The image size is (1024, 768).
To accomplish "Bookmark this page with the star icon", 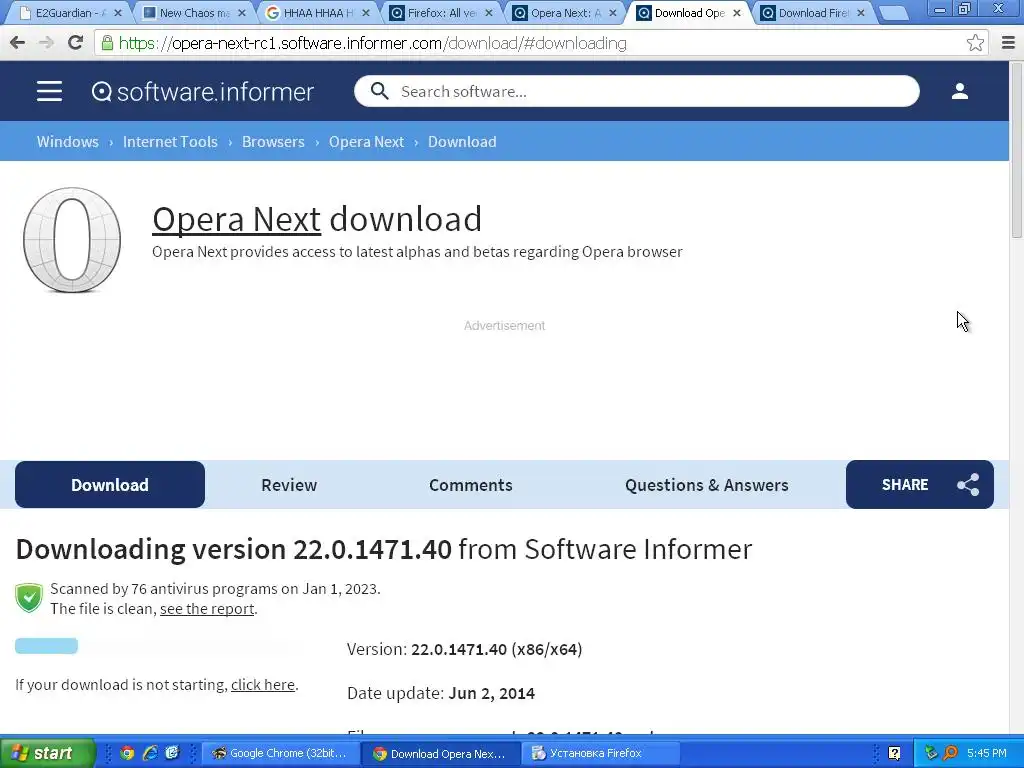I will [x=975, y=43].
